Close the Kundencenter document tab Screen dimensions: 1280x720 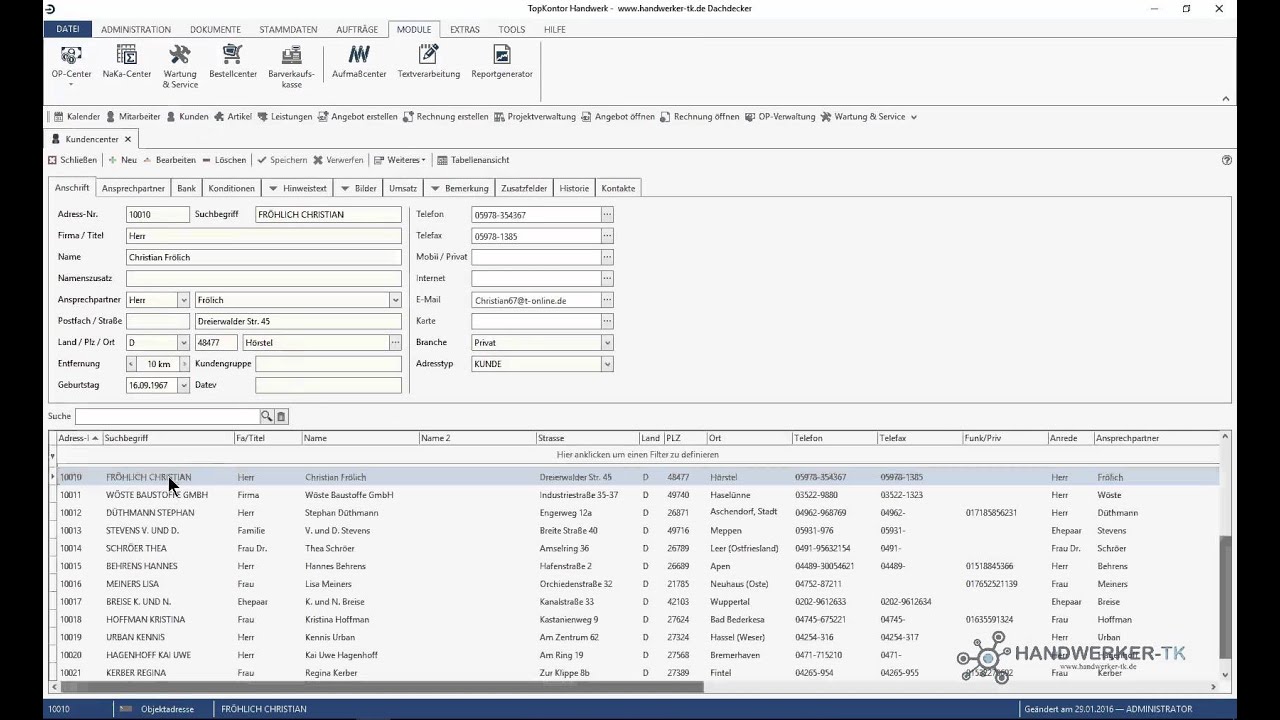coord(128,139)
